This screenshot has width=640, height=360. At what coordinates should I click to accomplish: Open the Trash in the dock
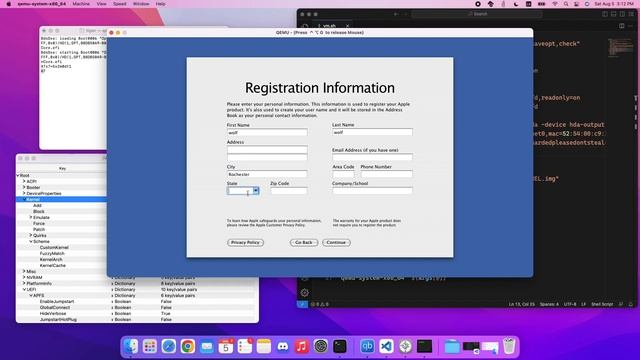click(509, 346)
